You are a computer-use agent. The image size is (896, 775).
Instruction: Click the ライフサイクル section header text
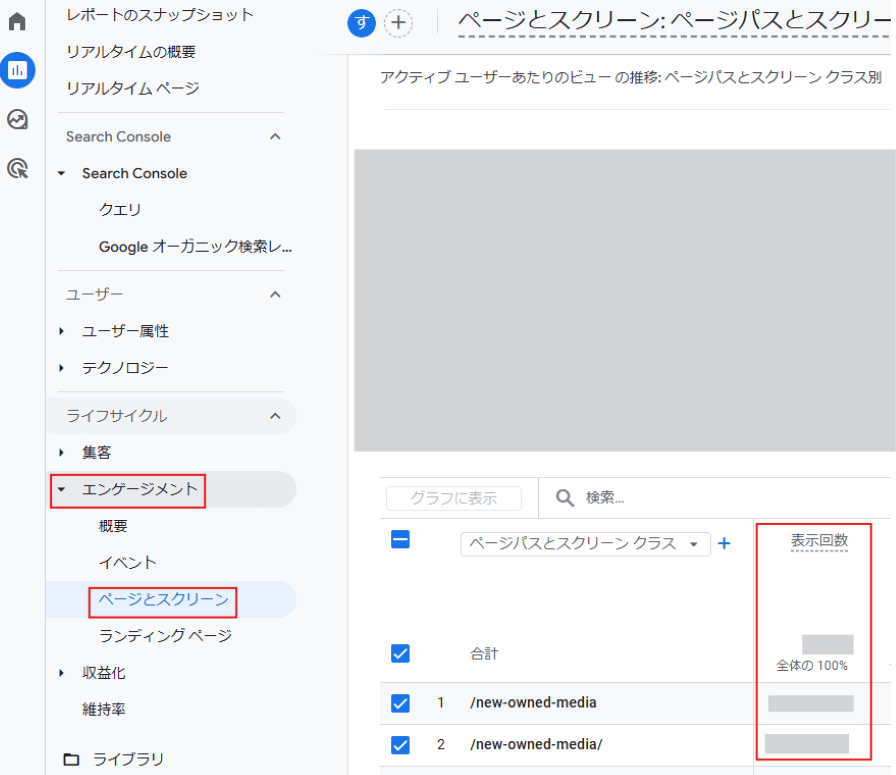coord(117,416)
